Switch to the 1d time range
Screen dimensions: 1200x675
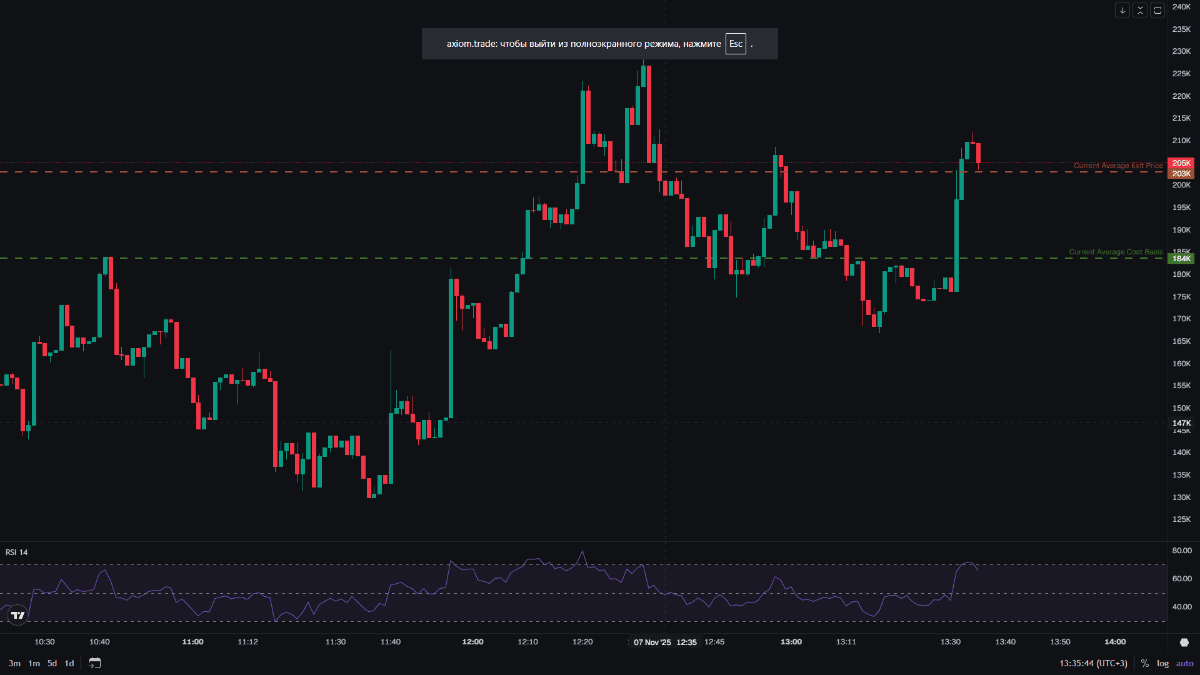[69, 663]
